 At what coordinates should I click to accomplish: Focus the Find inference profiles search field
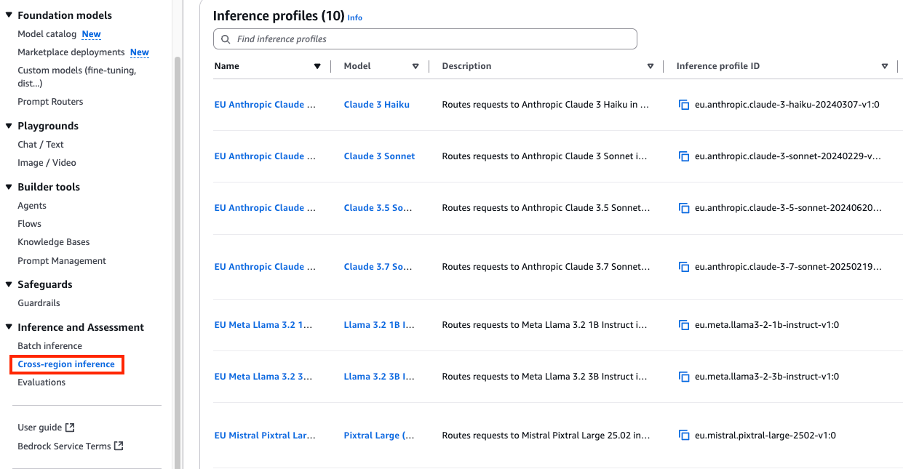425,39
